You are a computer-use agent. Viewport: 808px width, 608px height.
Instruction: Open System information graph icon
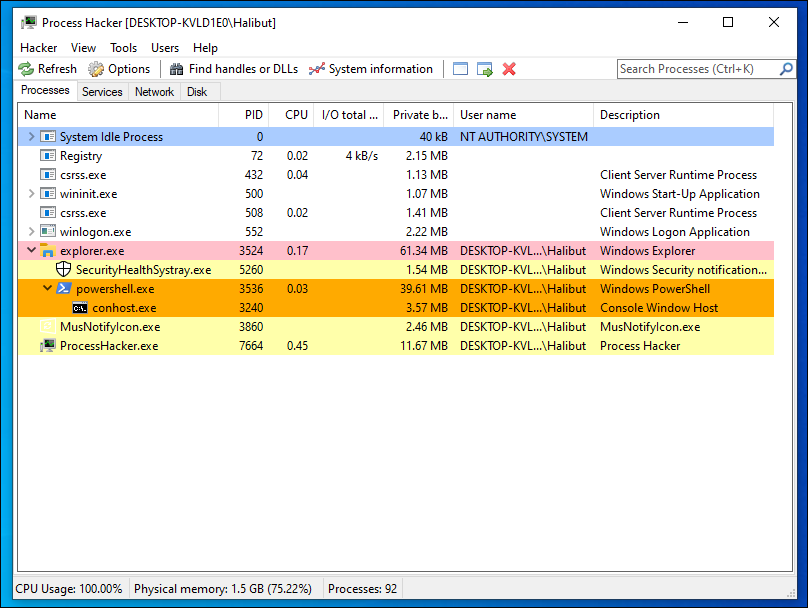pos(317,69)
